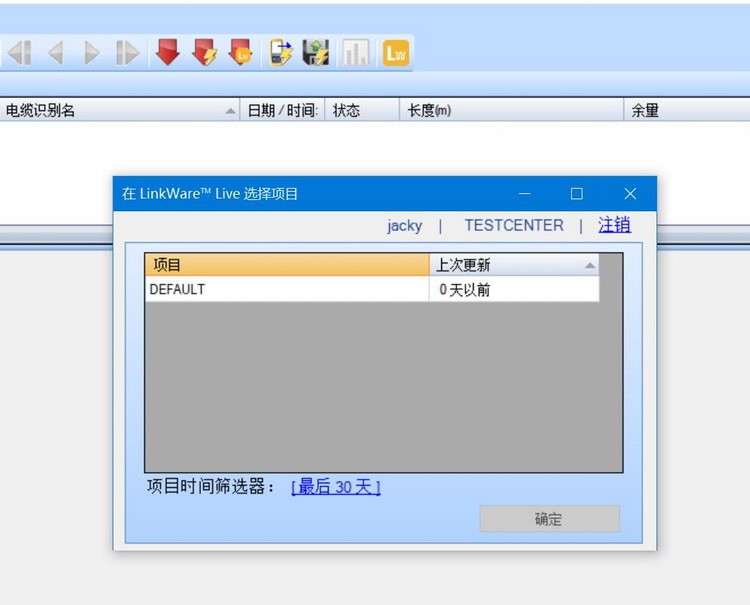750x605 pixels.
Task: Sort by the 项目 column header
Action: pos(287,265)
